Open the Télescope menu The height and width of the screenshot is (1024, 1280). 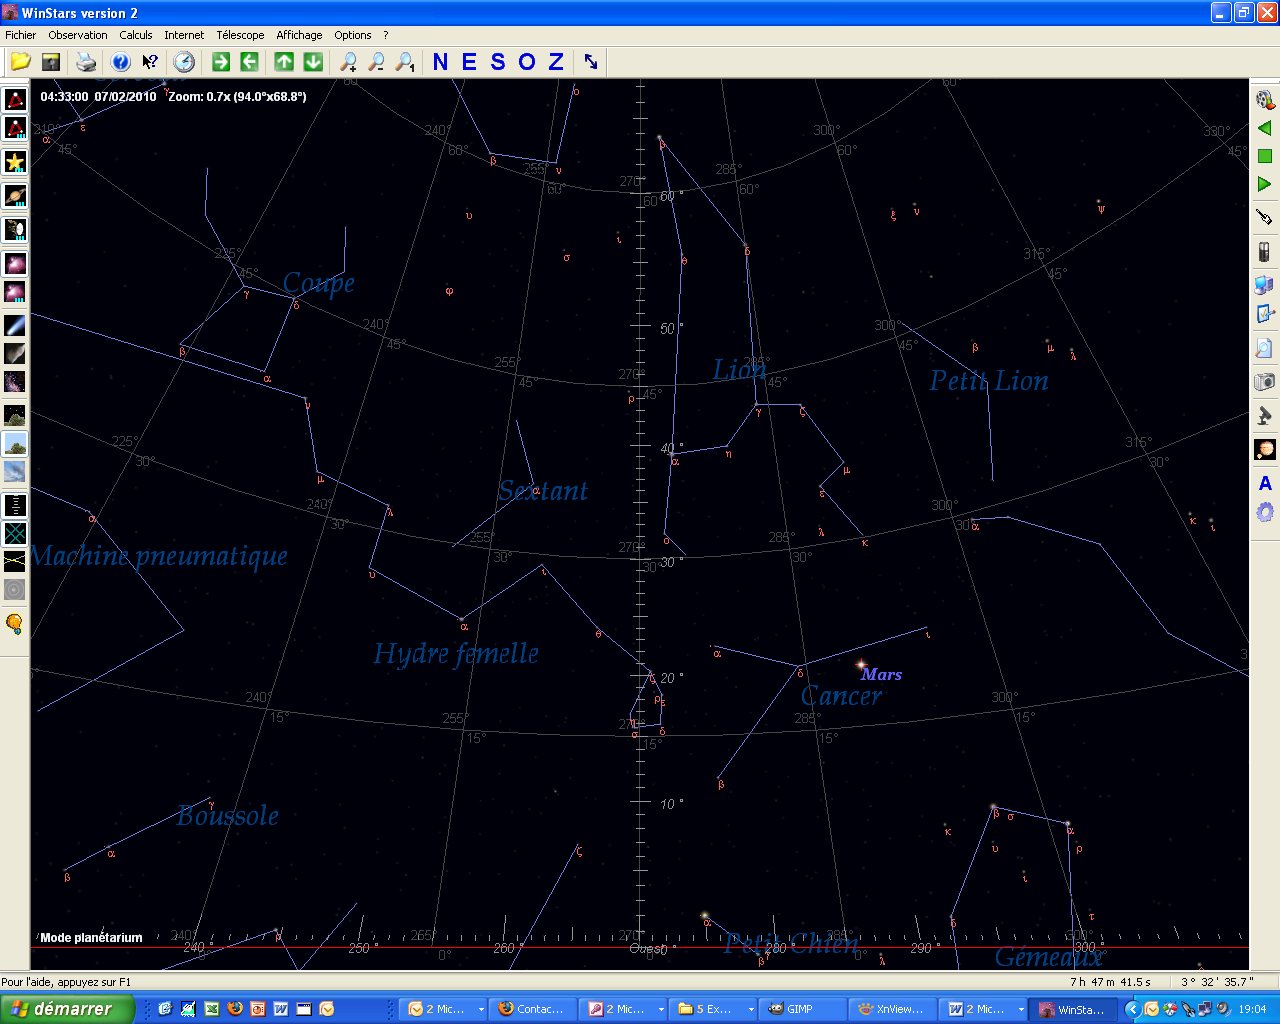pyautogui.click(x=240, y=35)
